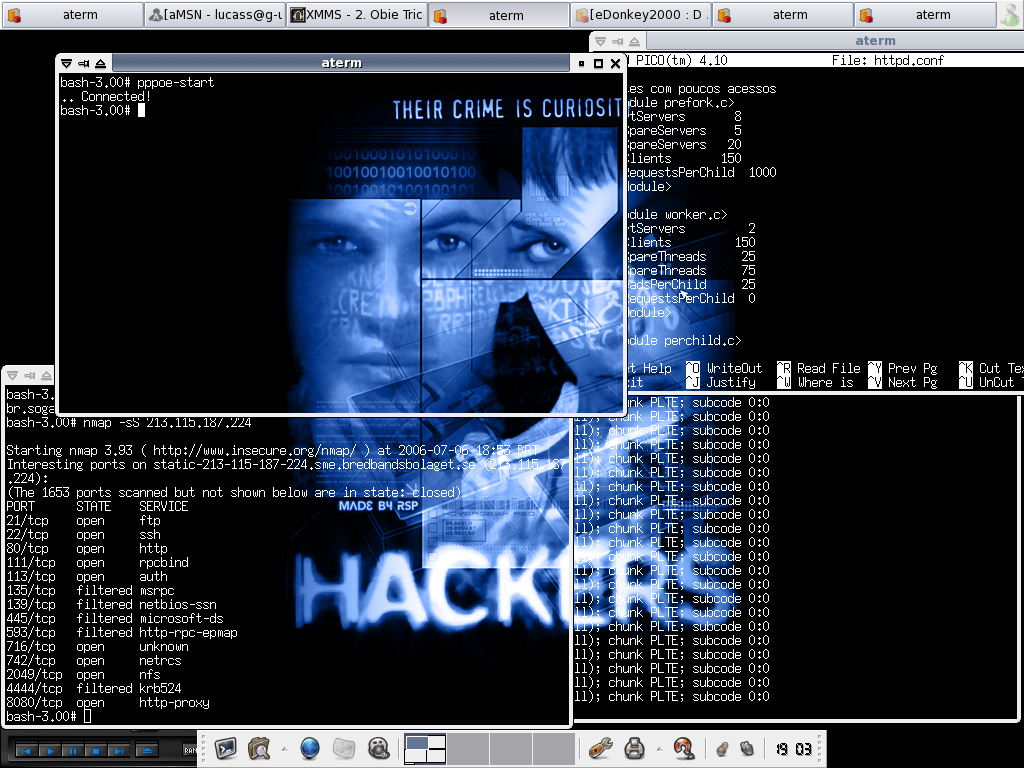Click the "dule worker.c>" line in Pico
The image size is (1024, 768).
(x=677, y=214)
